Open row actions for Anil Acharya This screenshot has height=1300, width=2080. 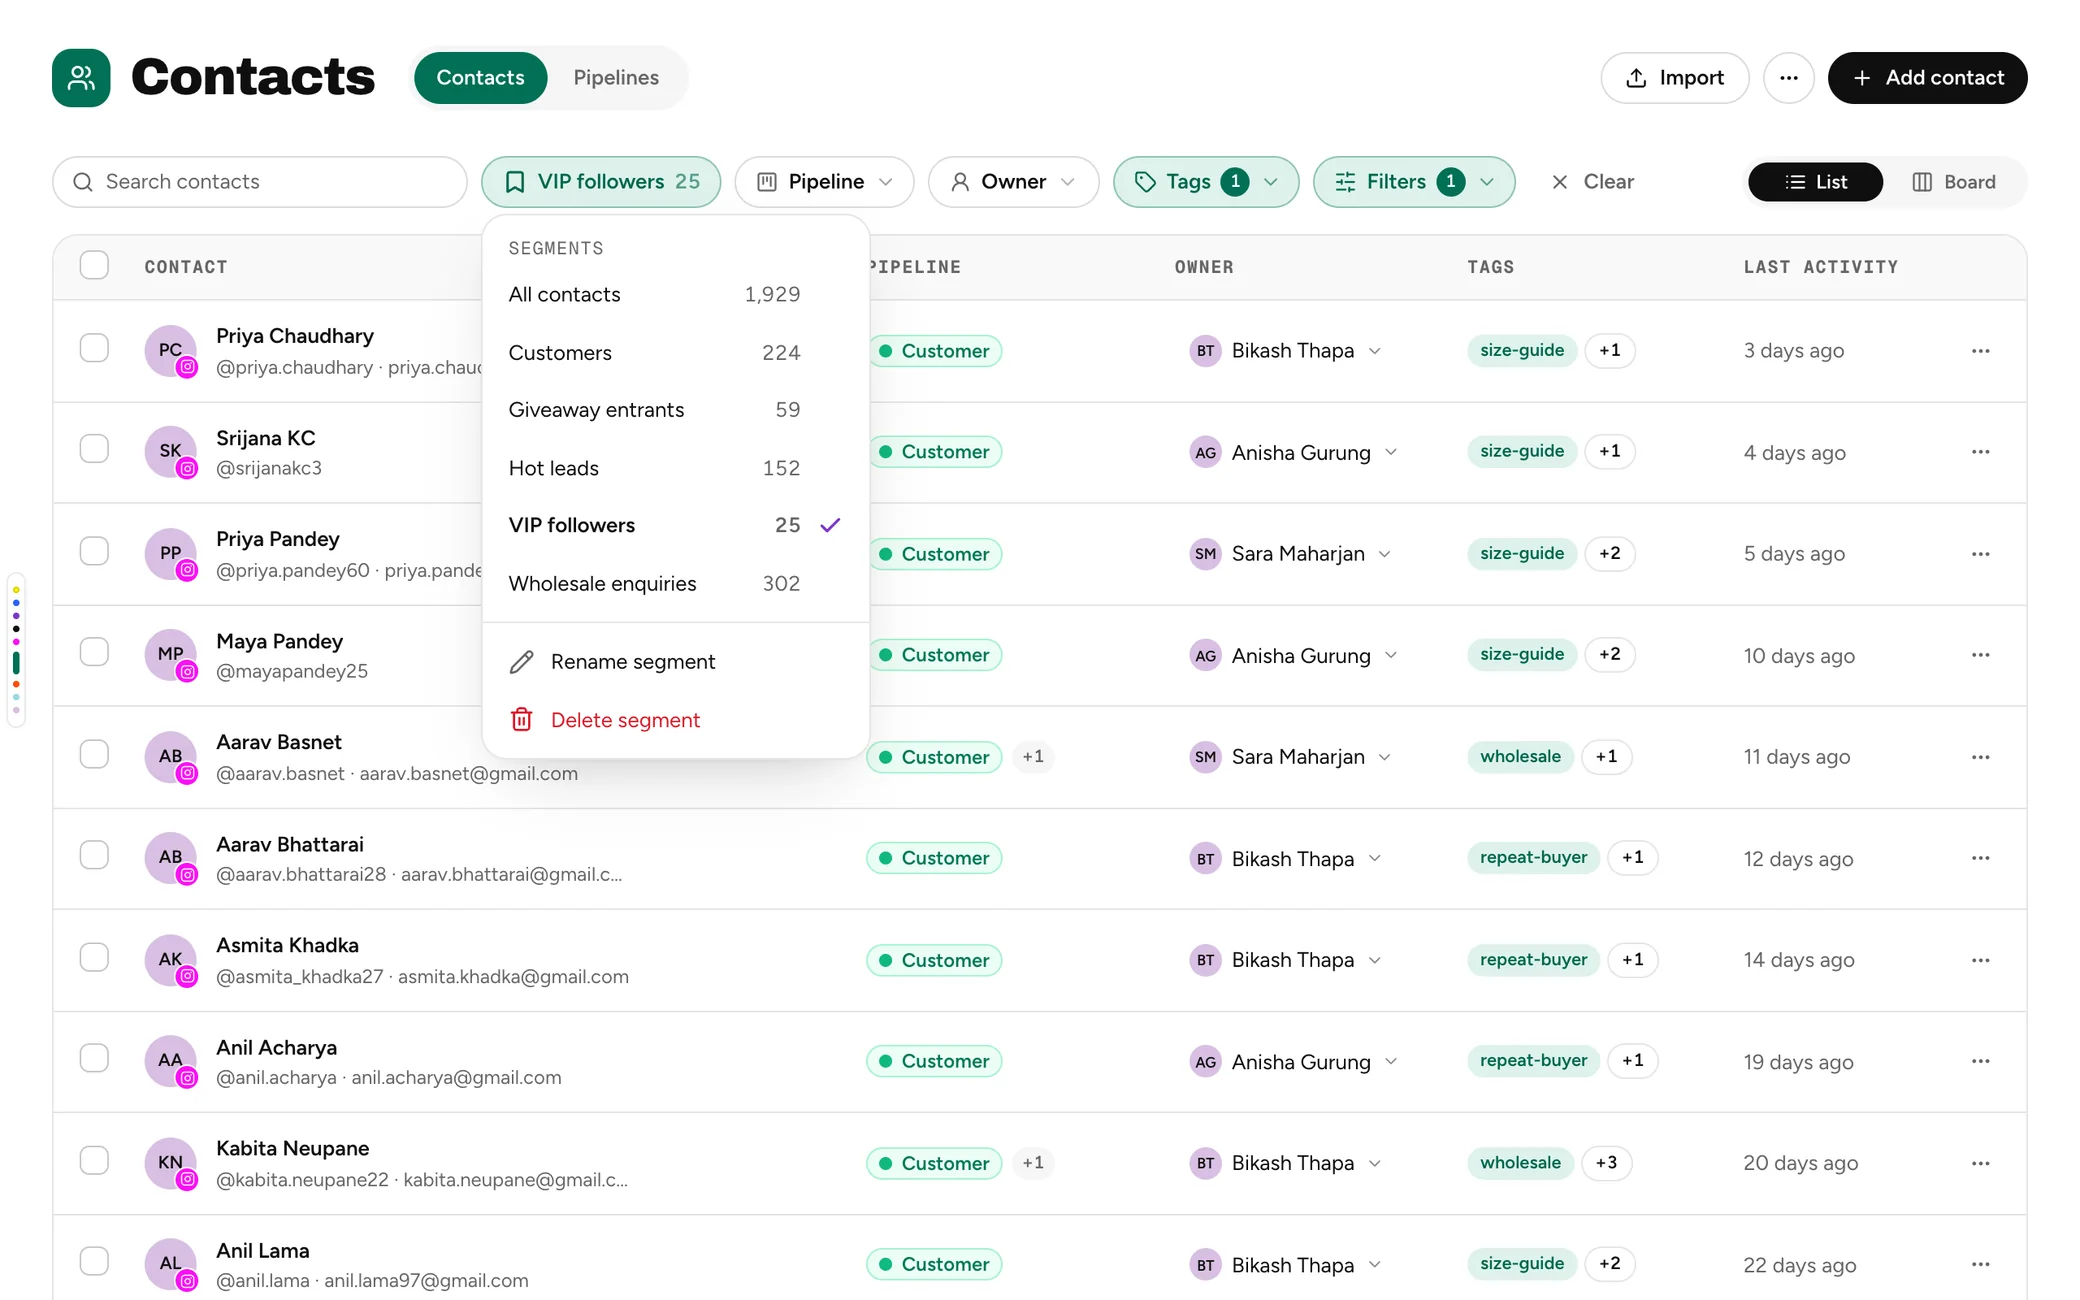(x=1980, y=1061)
